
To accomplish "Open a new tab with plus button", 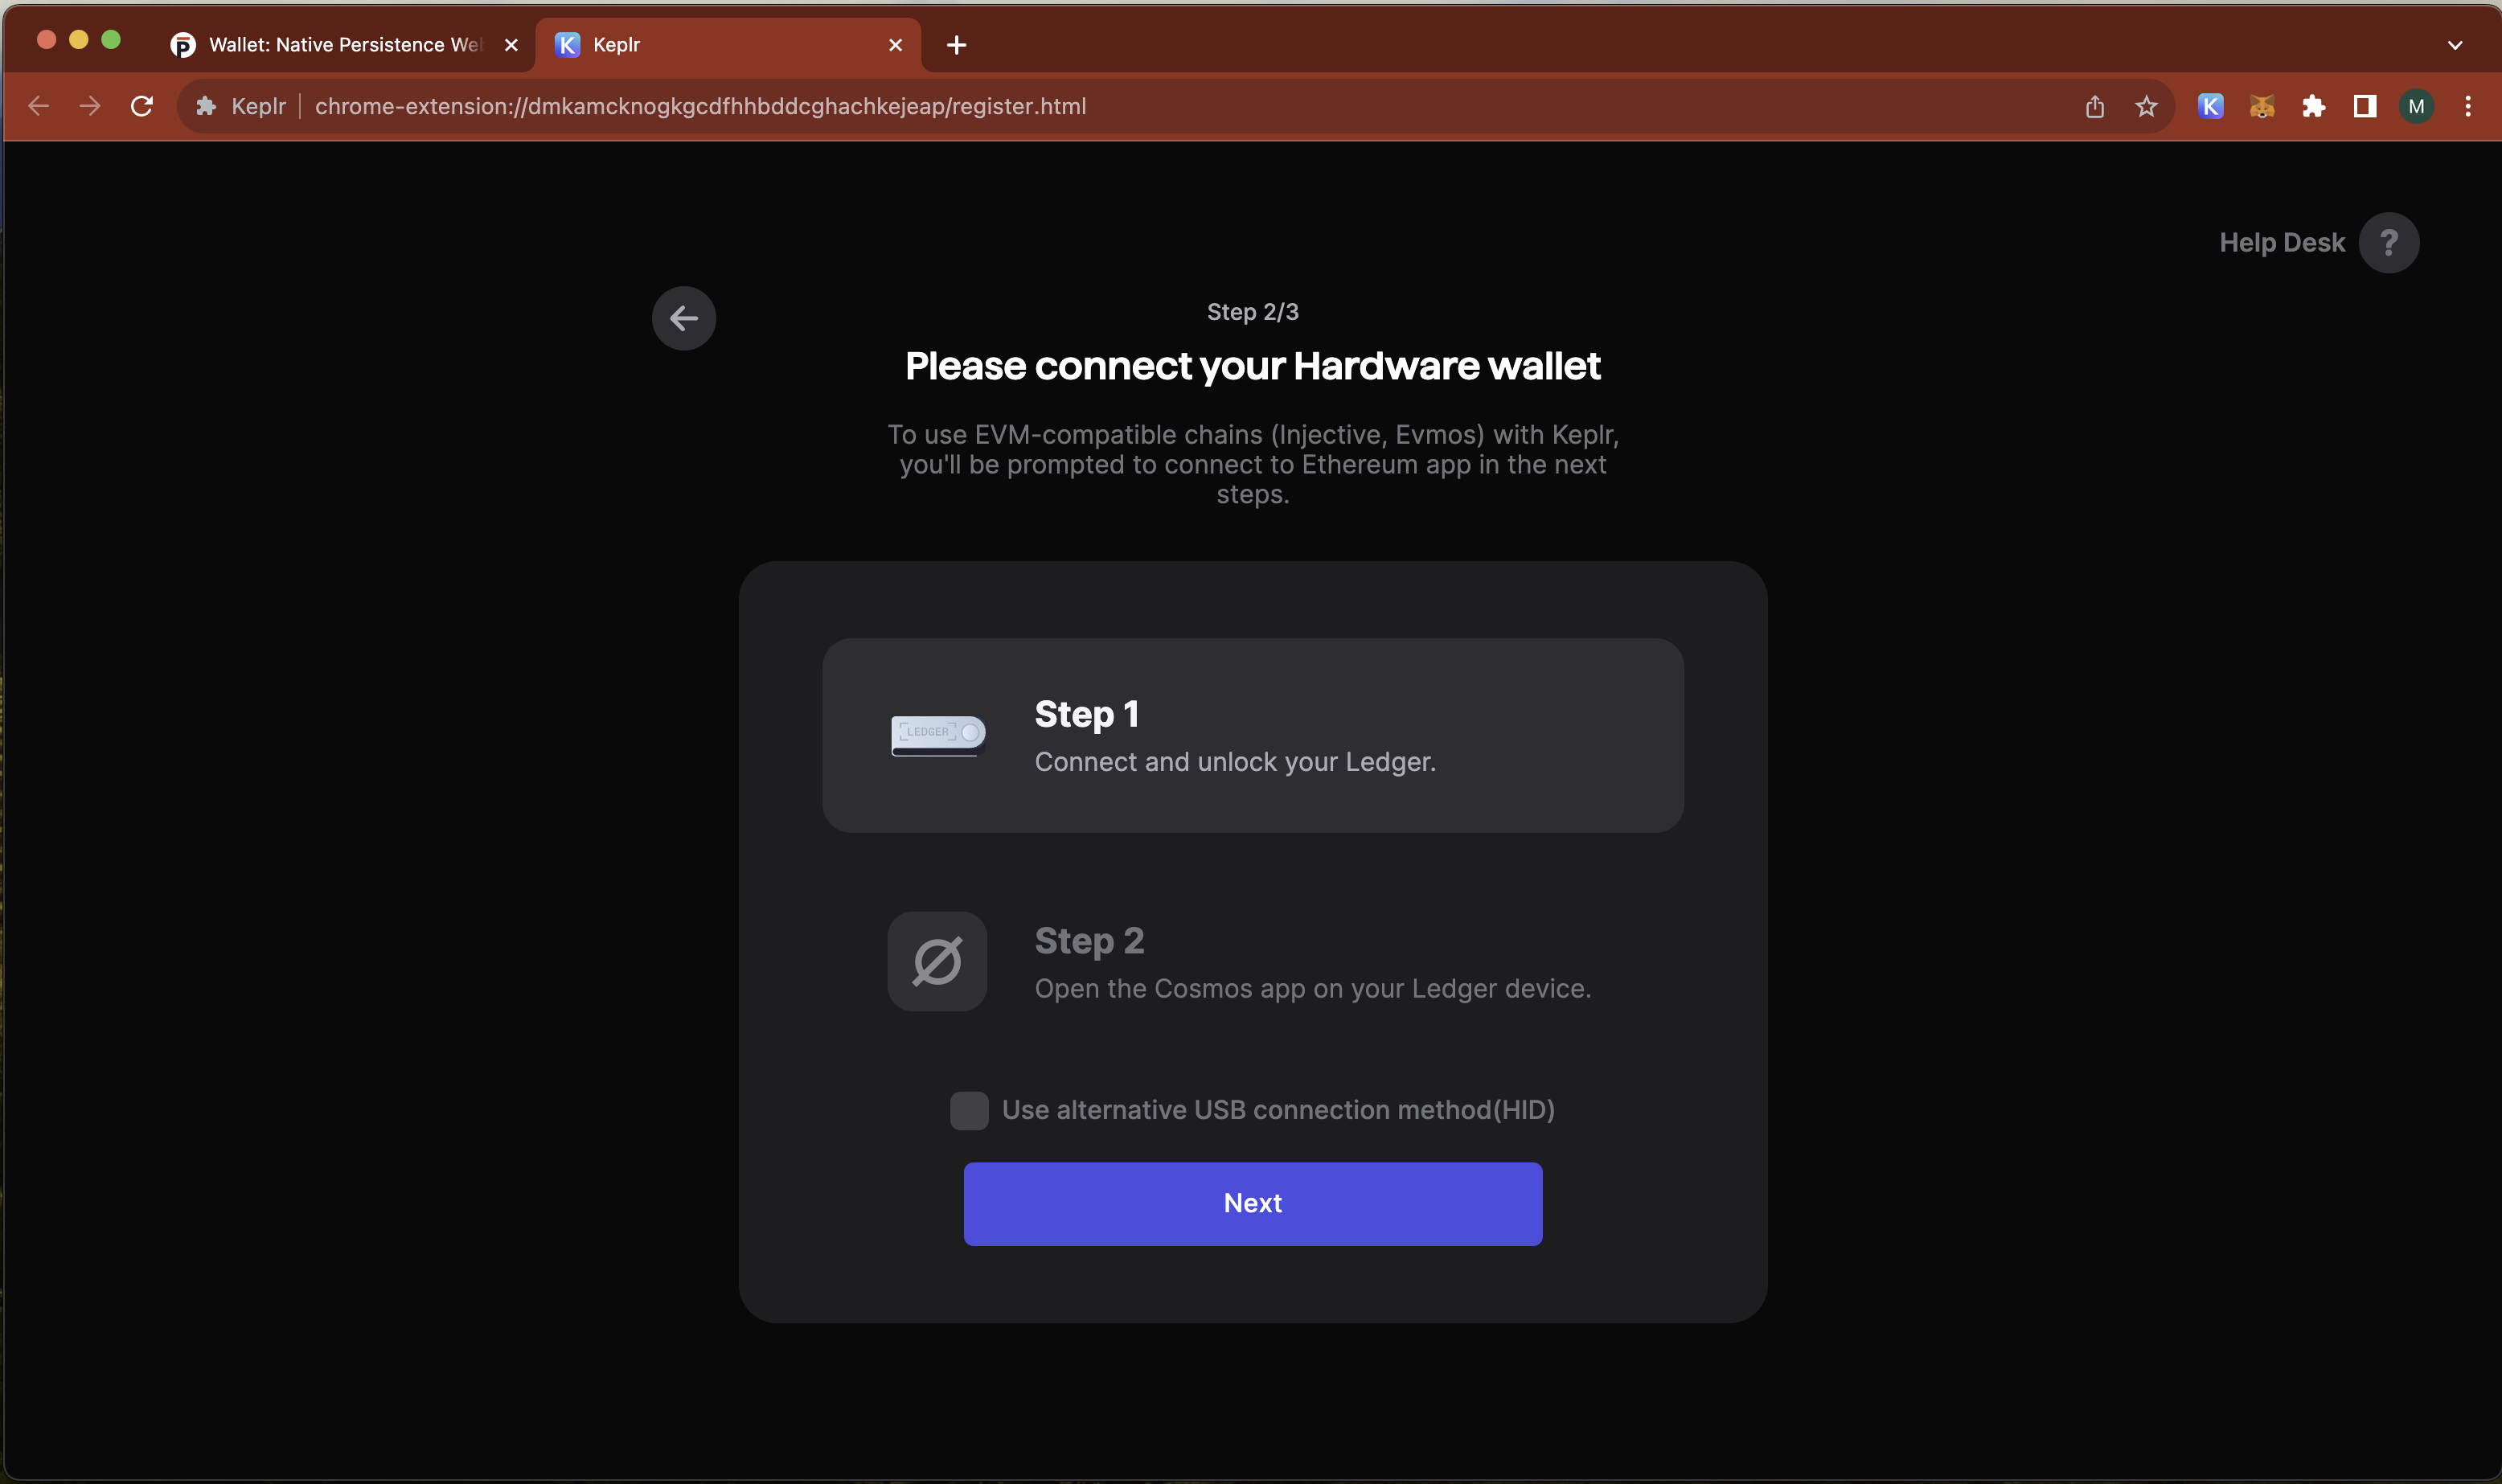I will tap(956, 45).
